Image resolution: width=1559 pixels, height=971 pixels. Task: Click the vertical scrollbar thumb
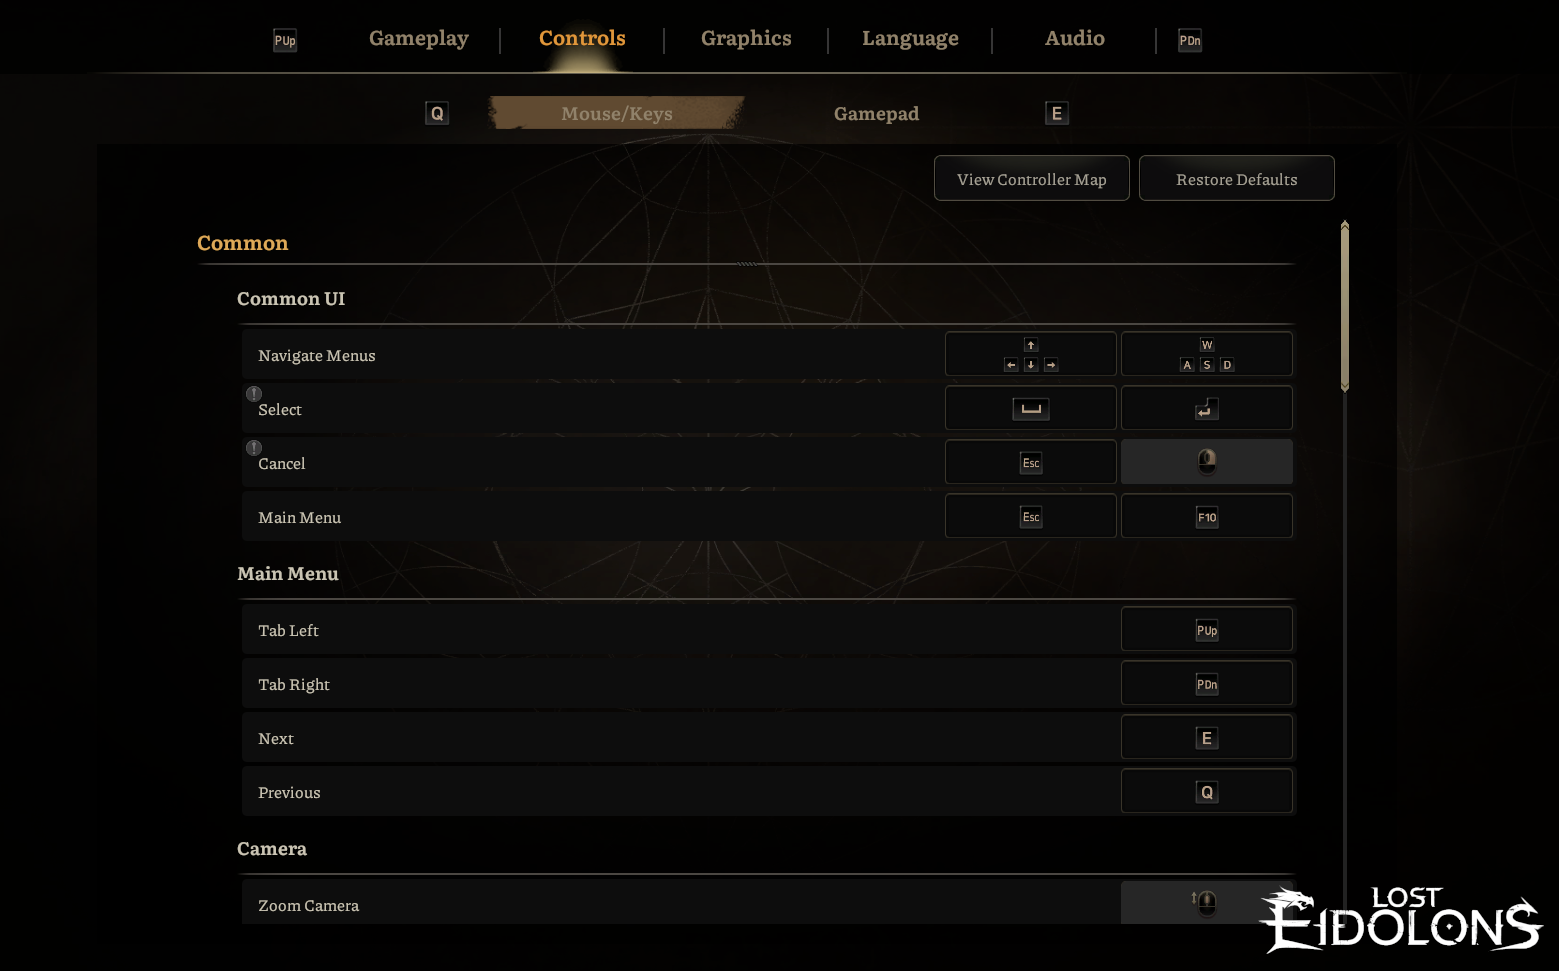pos(1345,306)
